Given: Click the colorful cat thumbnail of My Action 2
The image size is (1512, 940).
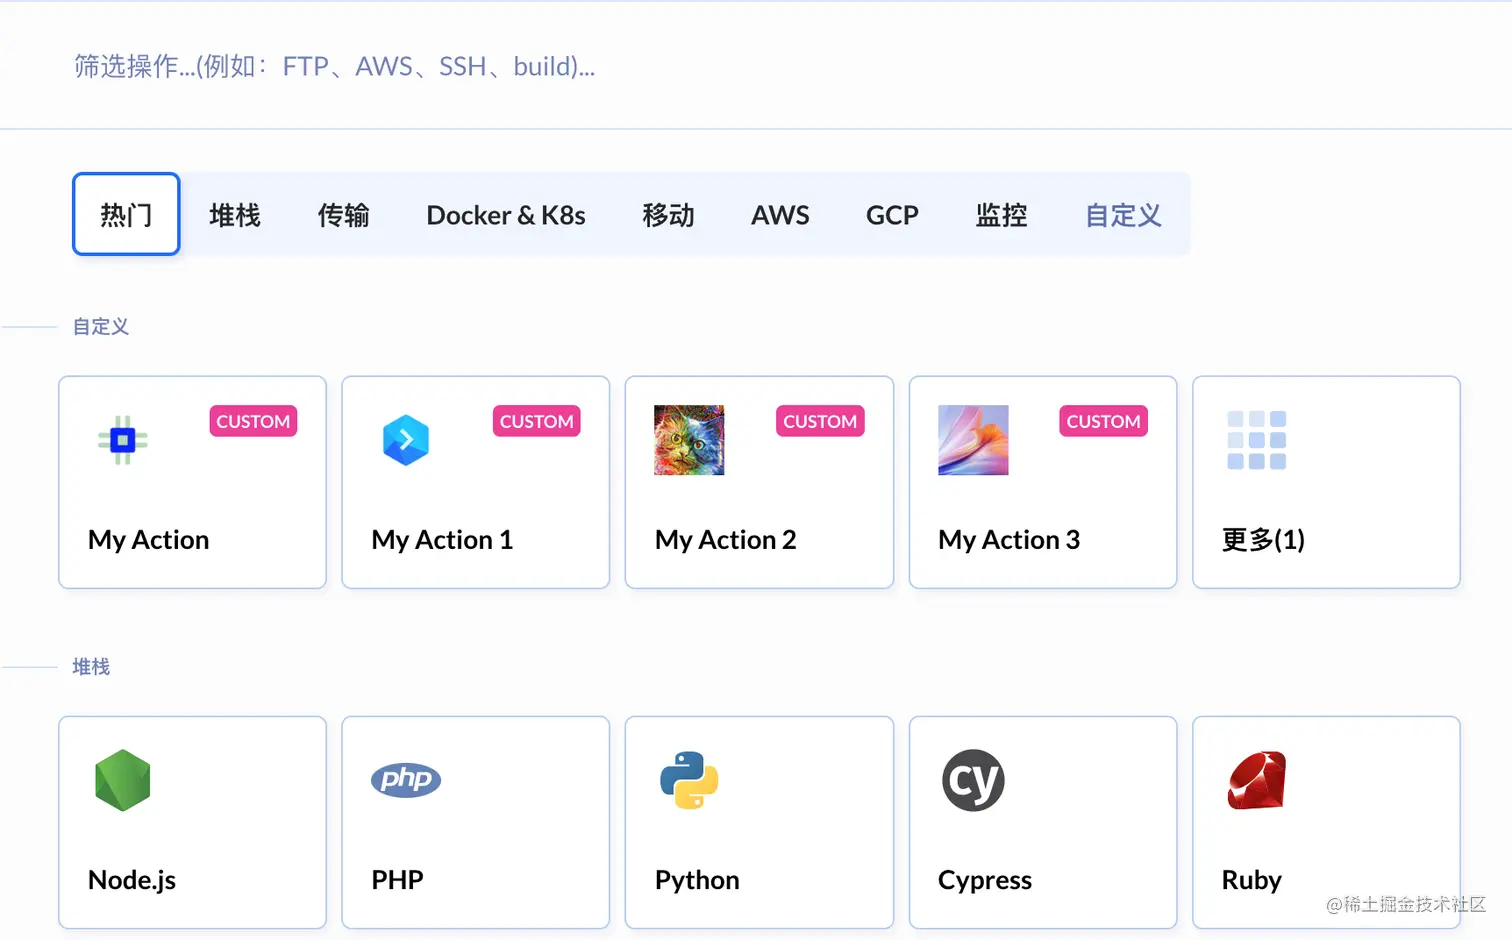Looking at the screenshot, I should point(689,440).
